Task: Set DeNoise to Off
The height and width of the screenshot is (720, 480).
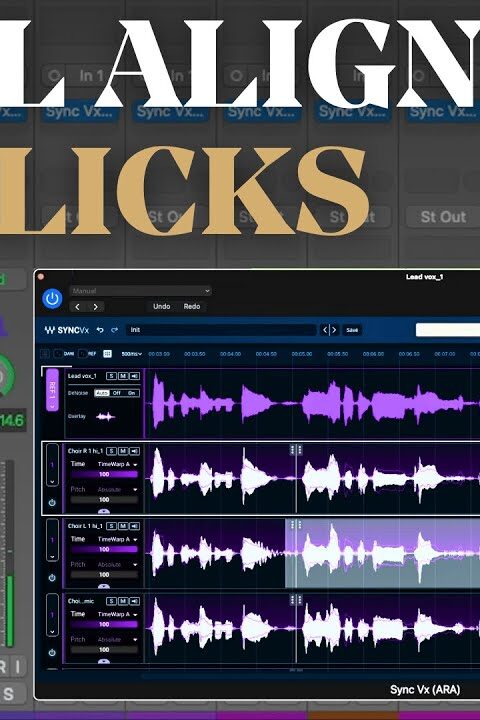Action: point(117,393)
